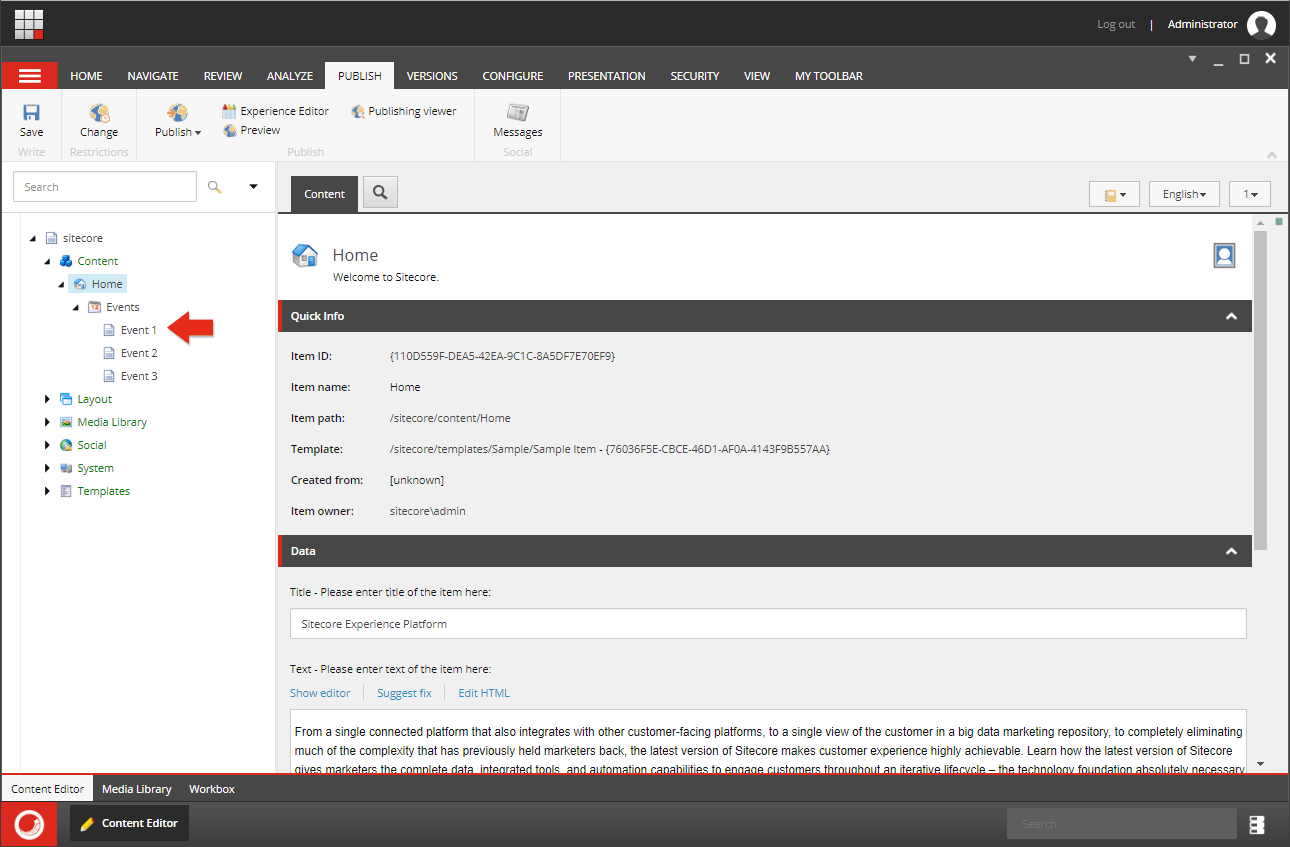Open the version 1 dropdown
Viewport: 1290px width, 847px height.
pos(1250,195)
